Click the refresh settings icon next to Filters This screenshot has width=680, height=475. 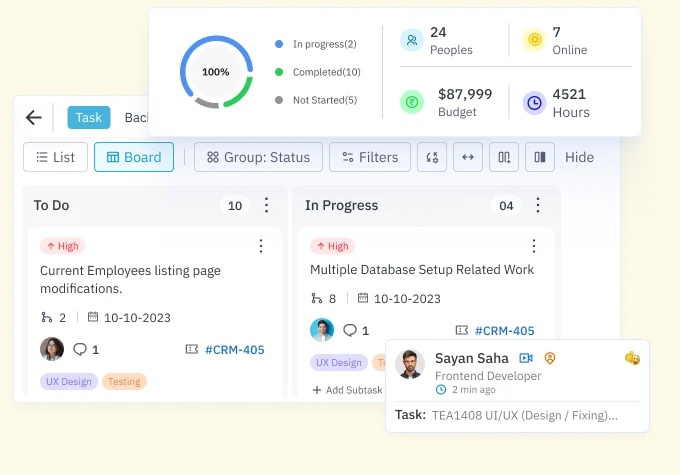[x=432, y=157]
